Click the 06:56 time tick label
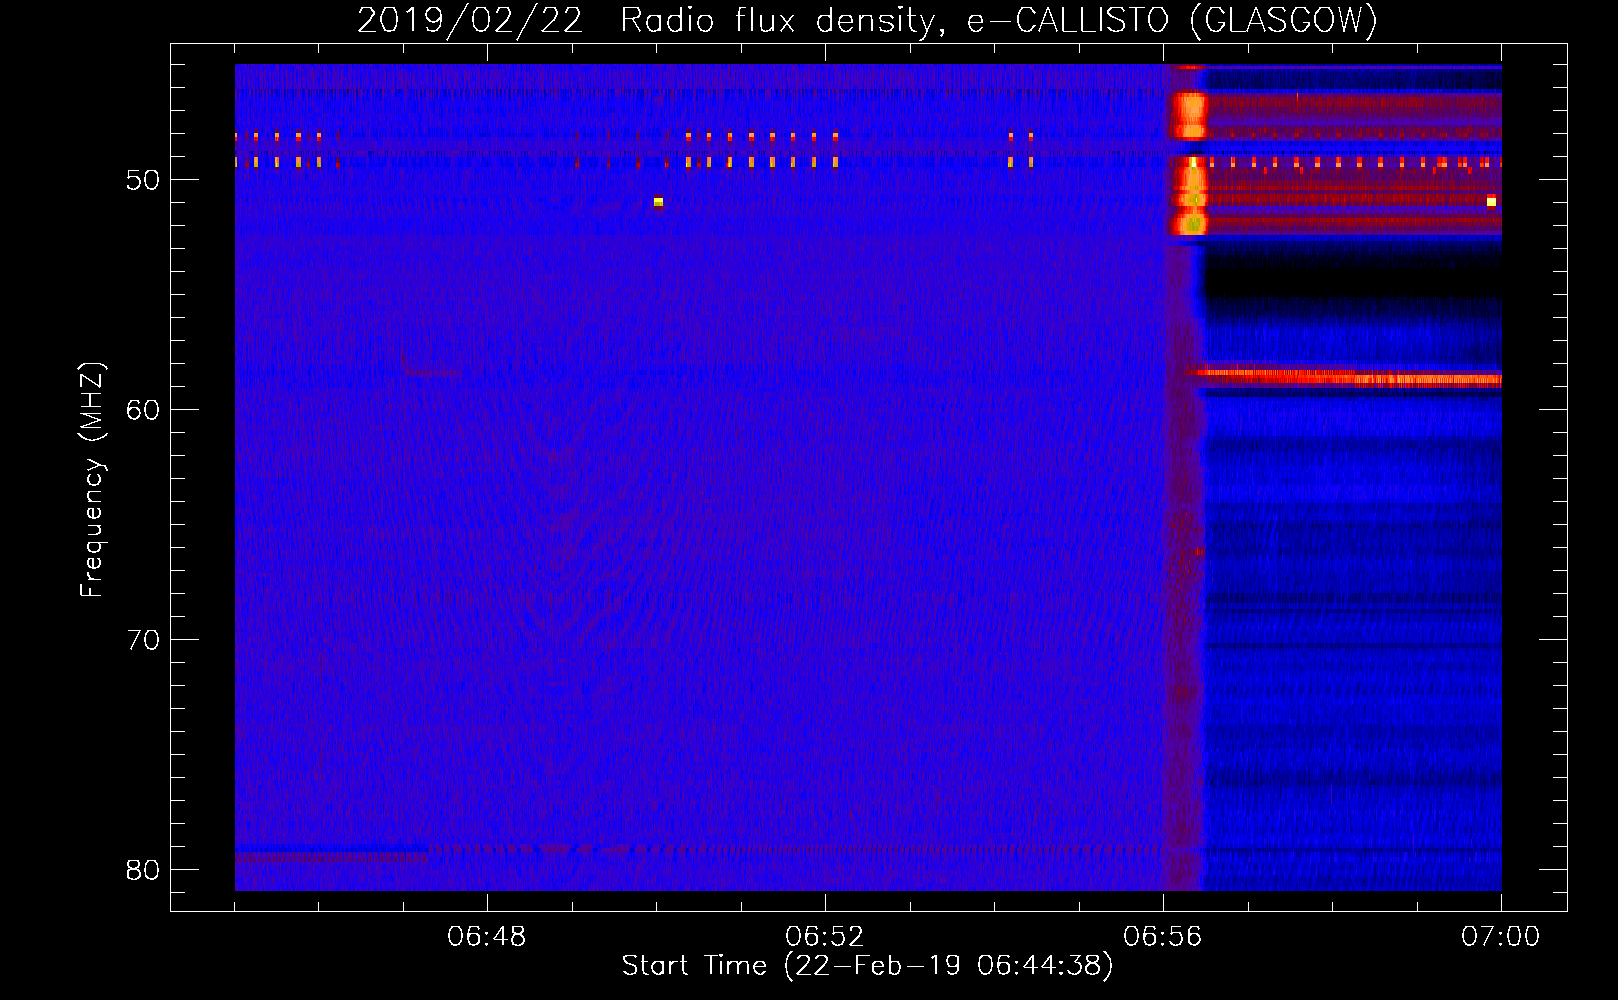Viewport: 1618px width, 1000px height. [1163, 937]
